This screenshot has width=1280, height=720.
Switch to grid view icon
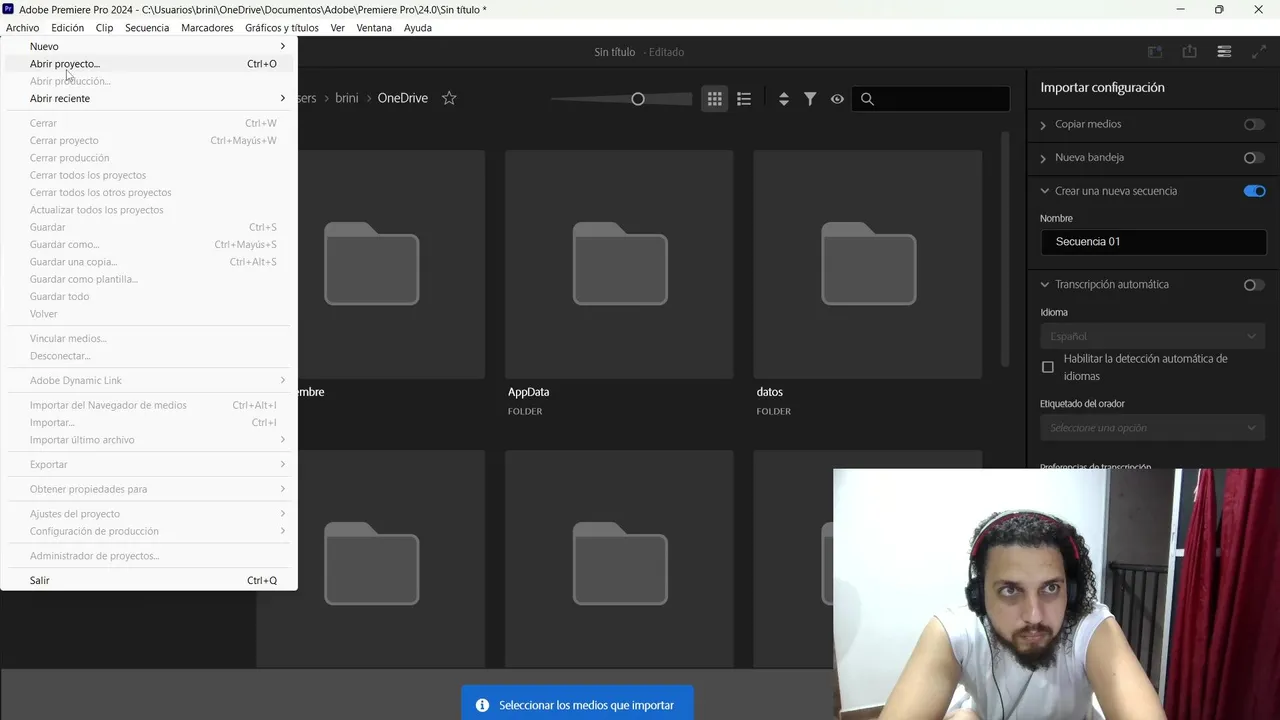(x=714, y=98)
